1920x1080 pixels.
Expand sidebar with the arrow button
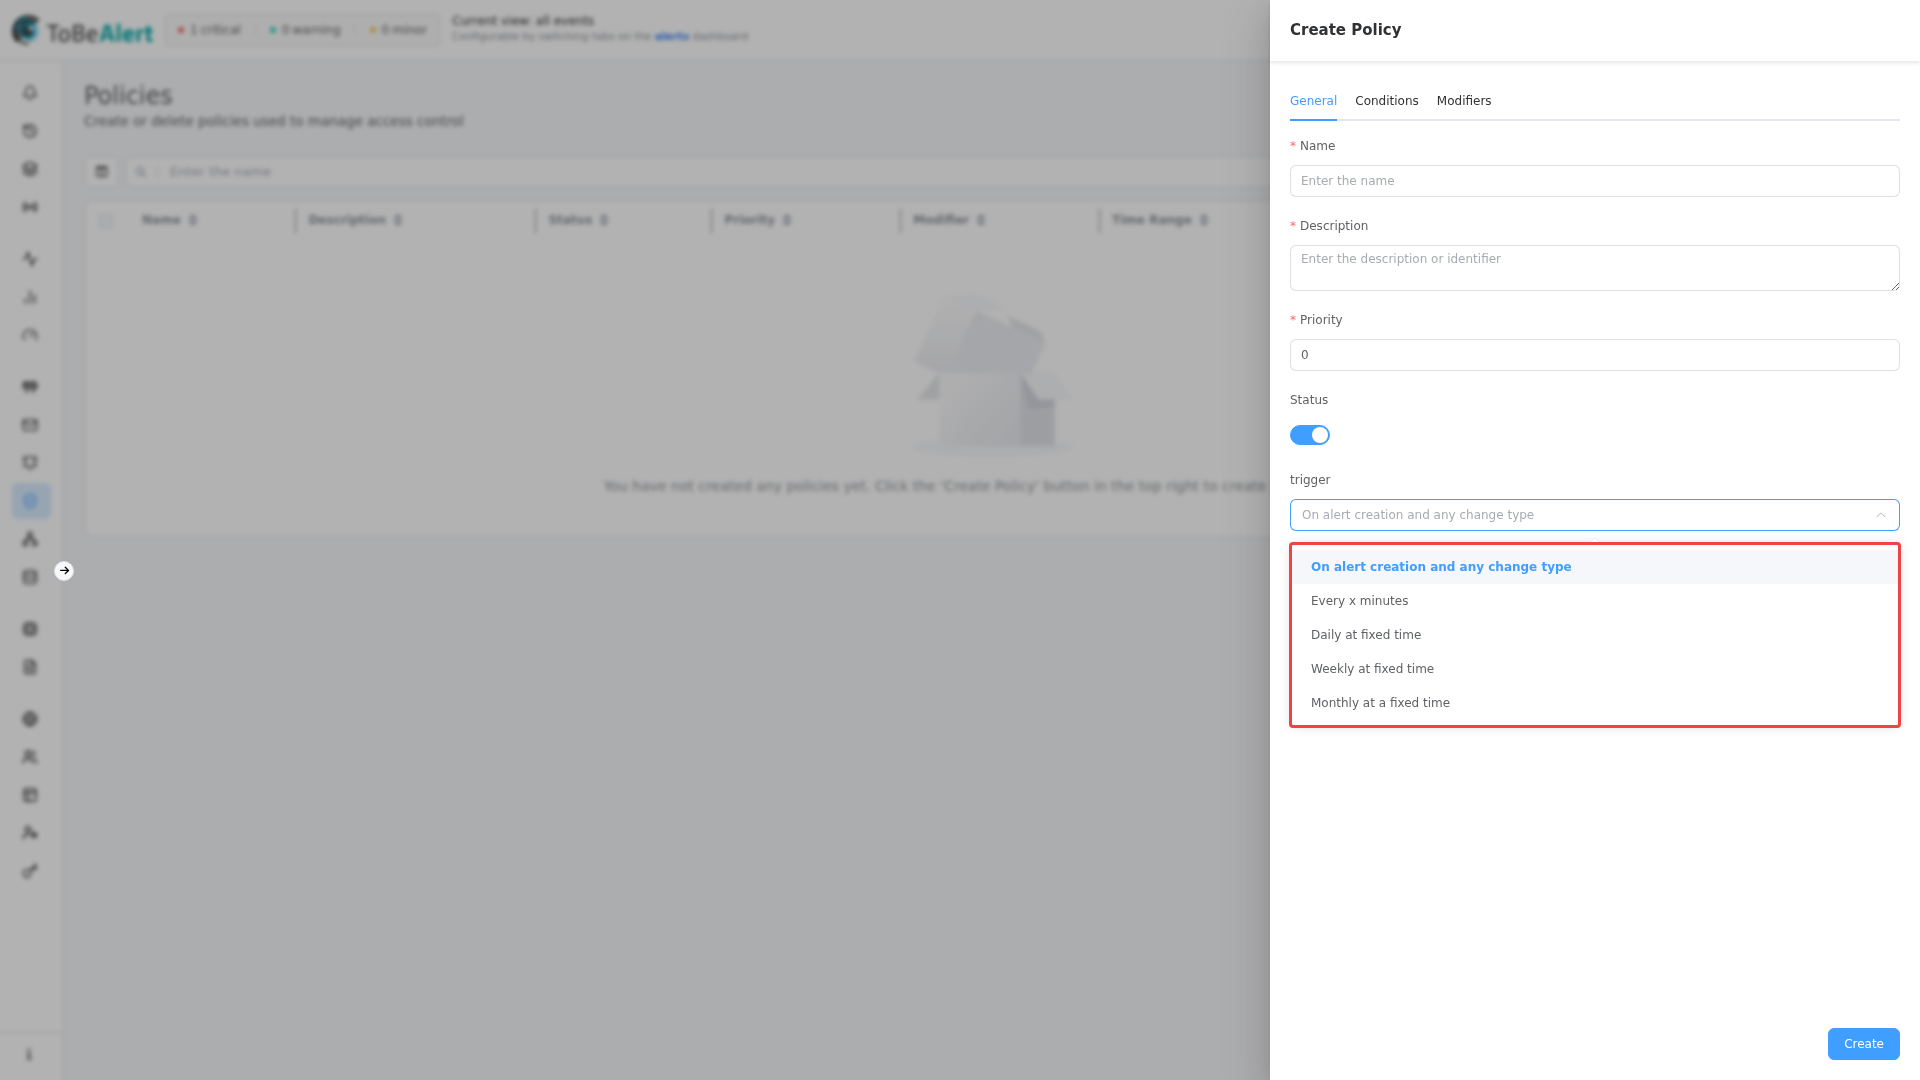point(64,571)
